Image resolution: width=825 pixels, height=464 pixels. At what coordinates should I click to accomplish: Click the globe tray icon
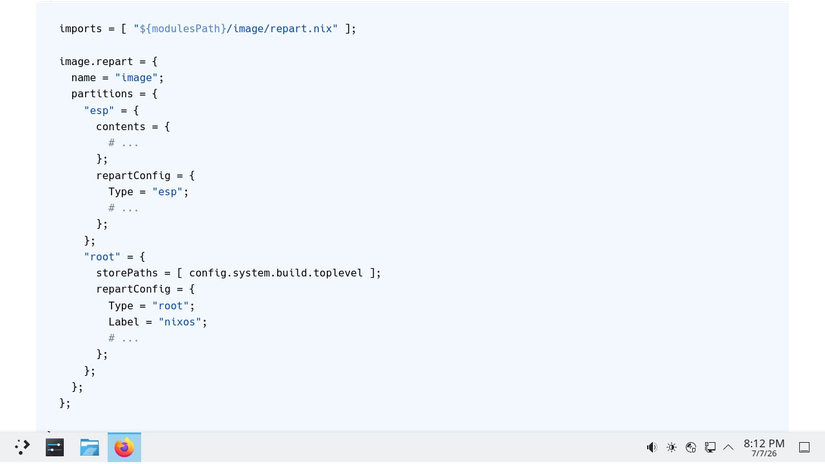(691, 447)
